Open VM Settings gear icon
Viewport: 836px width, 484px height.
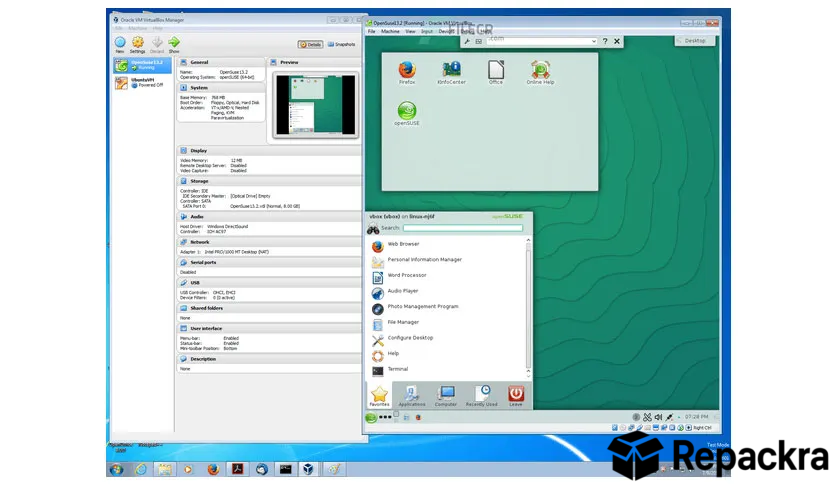pyautogui.click(x=138, y=44)
